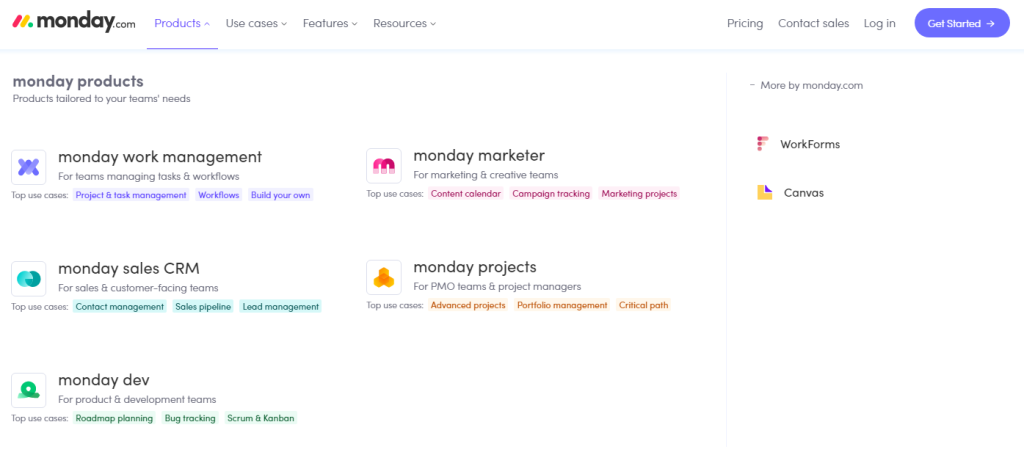Click 'More by monday.com' label
Image resolution: width=1024 pixels, height=455 pixels.
click(x=812, y=85)
